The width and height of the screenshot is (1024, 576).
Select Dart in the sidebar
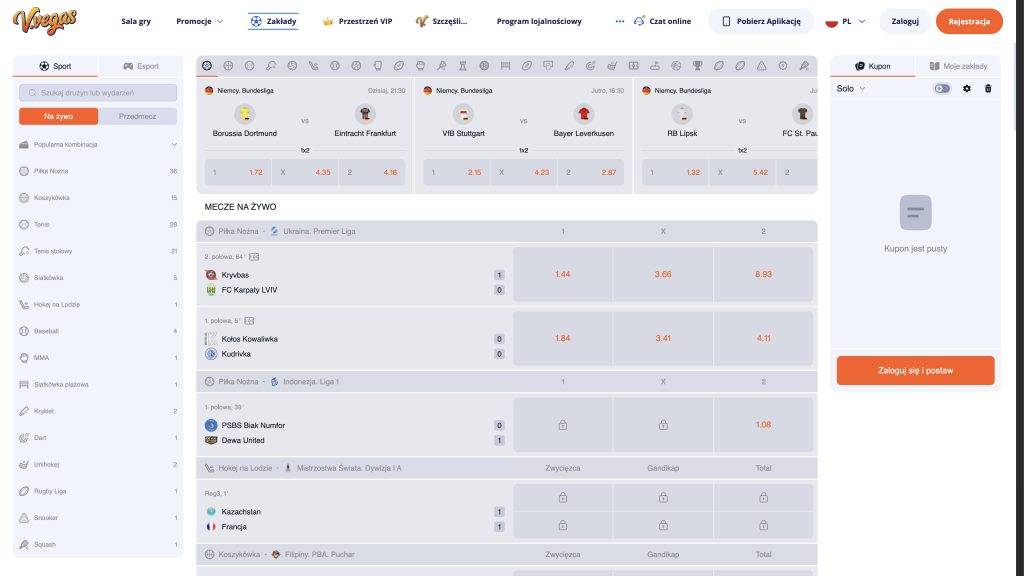98,438
